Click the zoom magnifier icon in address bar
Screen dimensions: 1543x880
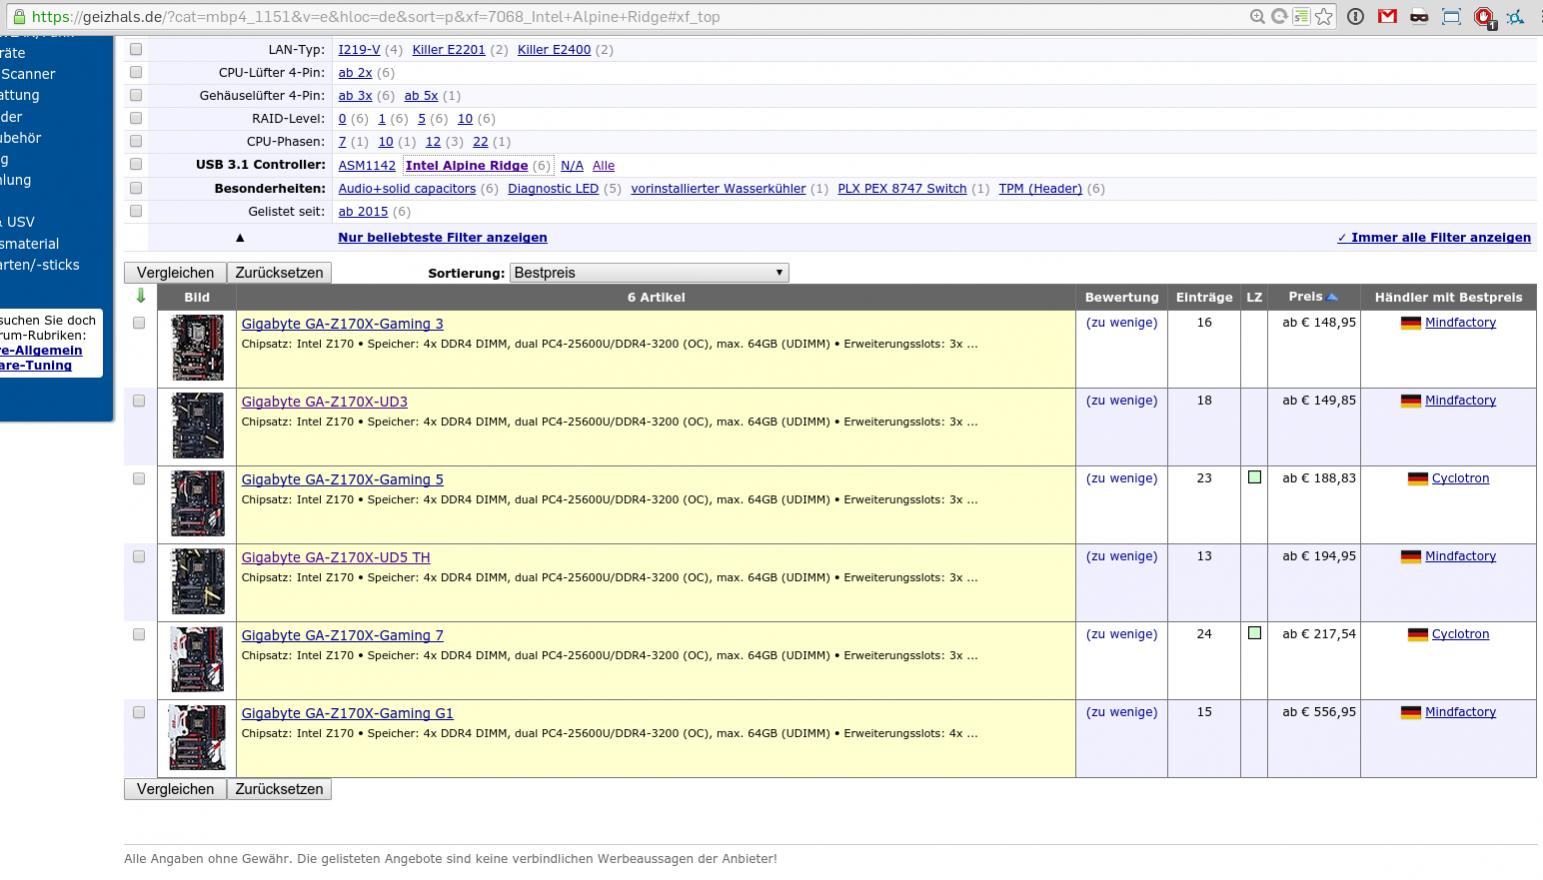tap(1257, 16)
